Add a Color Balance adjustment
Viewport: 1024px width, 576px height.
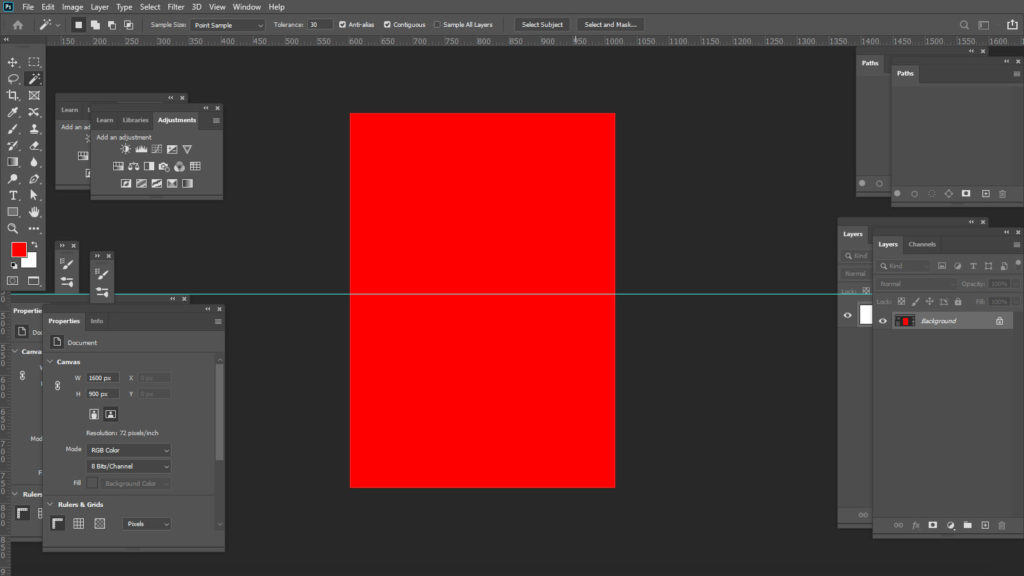point(133,167)
